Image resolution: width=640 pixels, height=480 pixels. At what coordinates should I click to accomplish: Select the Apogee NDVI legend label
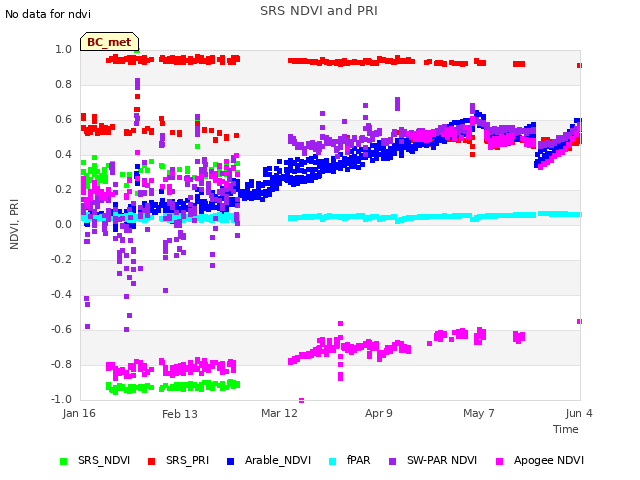point(549,460)
